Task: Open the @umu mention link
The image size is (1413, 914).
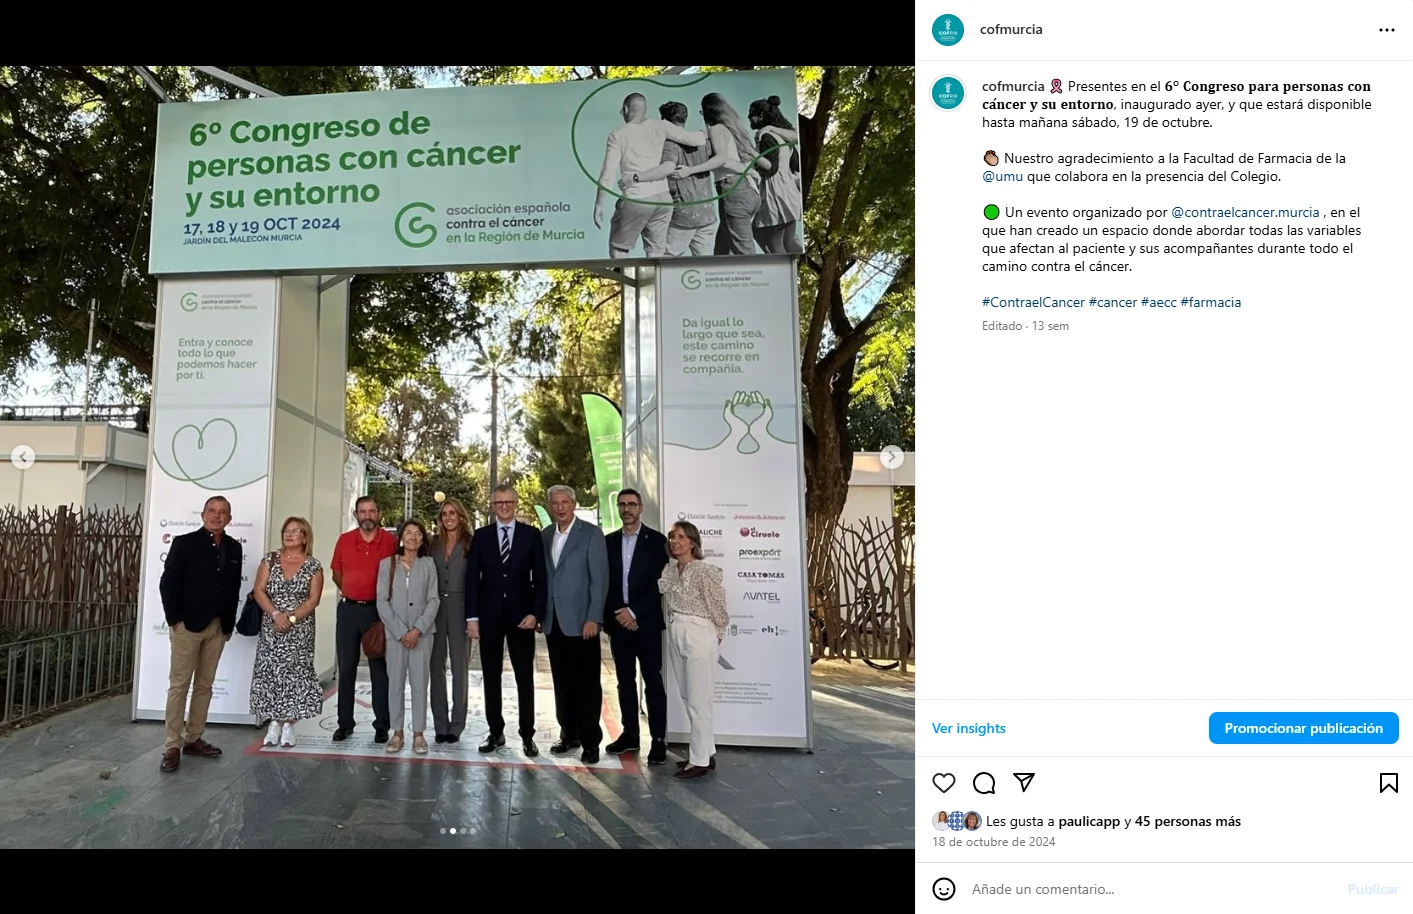Action: [1002, 176]
